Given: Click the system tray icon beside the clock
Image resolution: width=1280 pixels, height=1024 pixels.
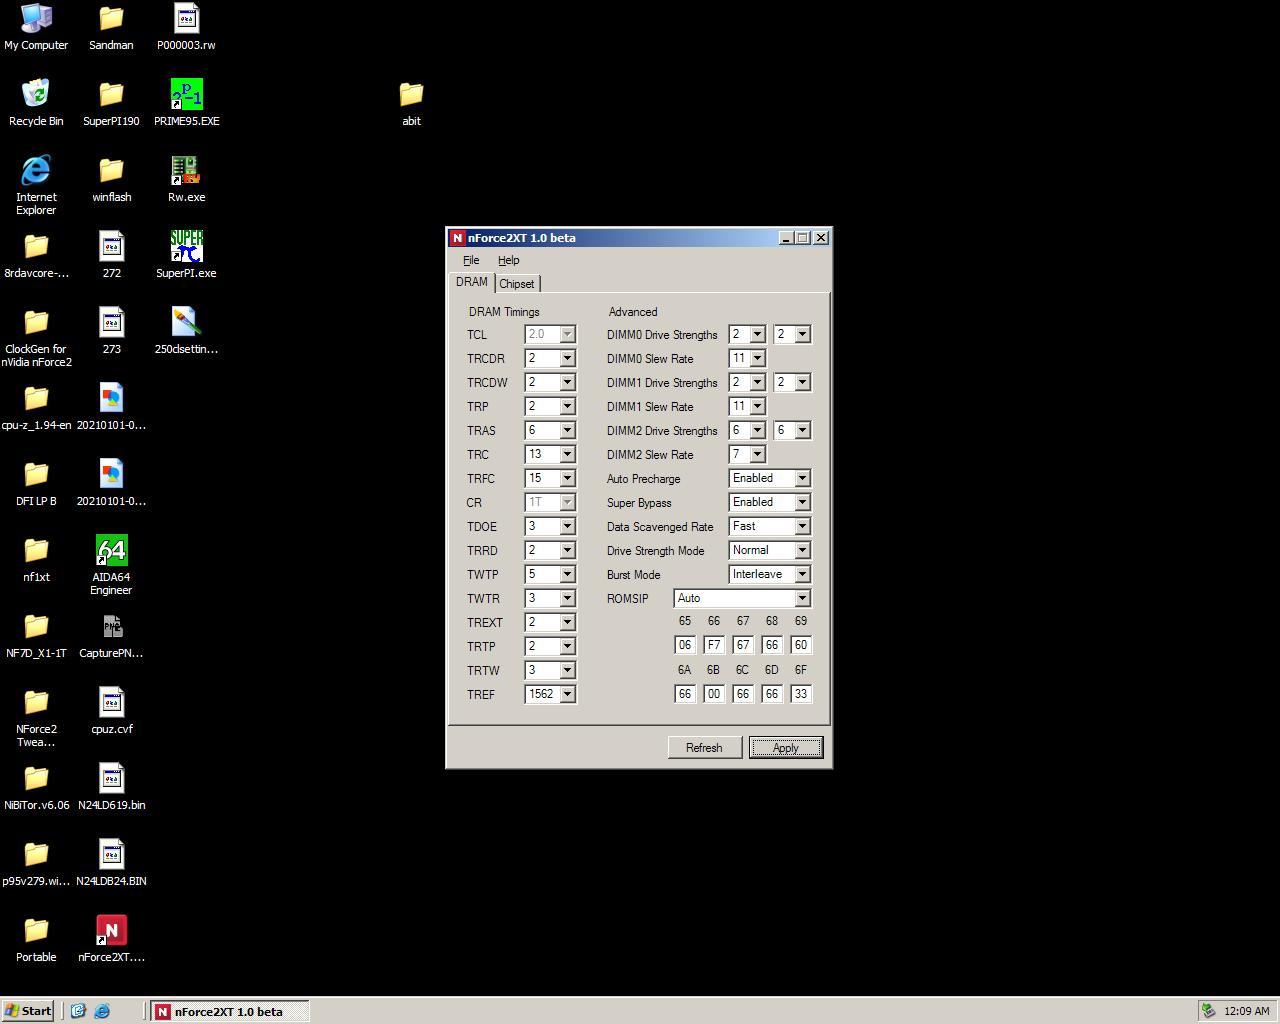Looking at the screenshot, I should coord(1208,1011).
